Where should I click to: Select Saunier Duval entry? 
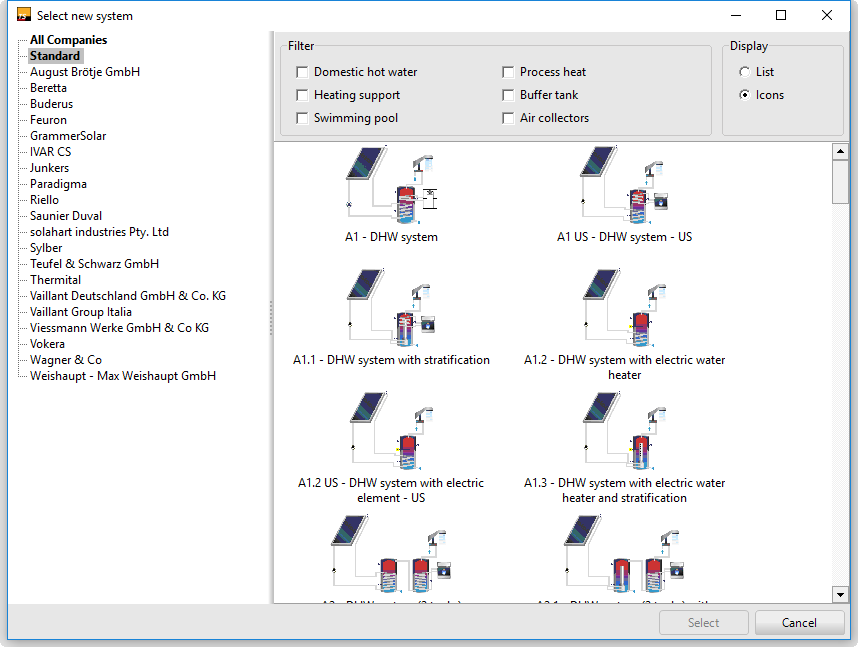[x=66, y=216]
